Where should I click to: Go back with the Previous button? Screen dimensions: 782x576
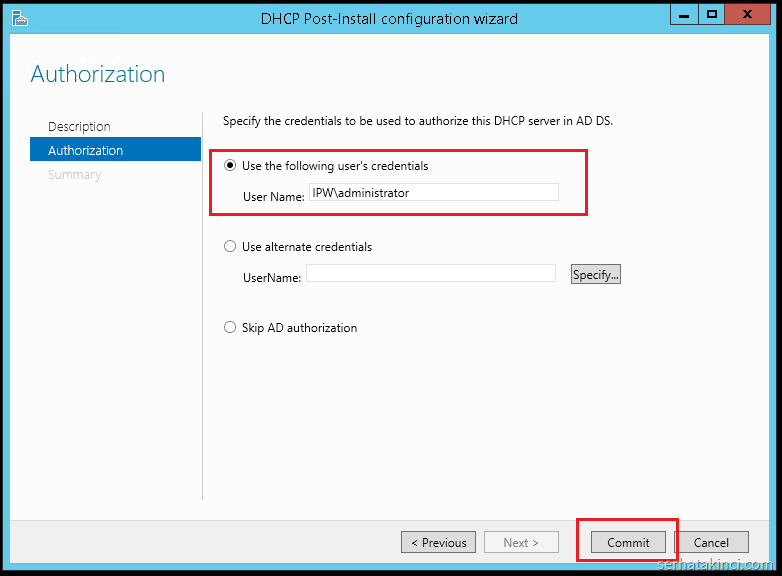coord(438,543)
